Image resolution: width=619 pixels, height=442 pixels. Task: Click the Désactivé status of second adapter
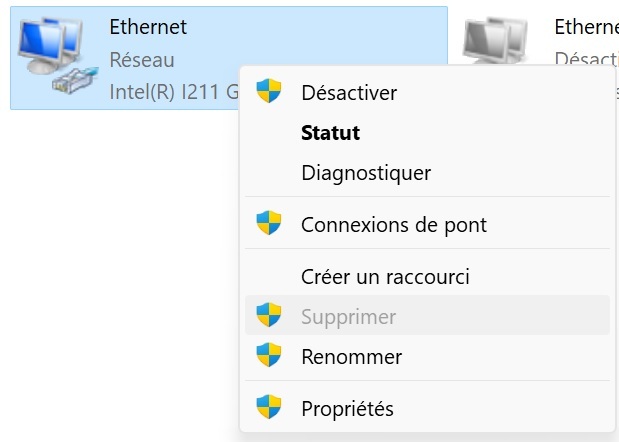(587, 58)
